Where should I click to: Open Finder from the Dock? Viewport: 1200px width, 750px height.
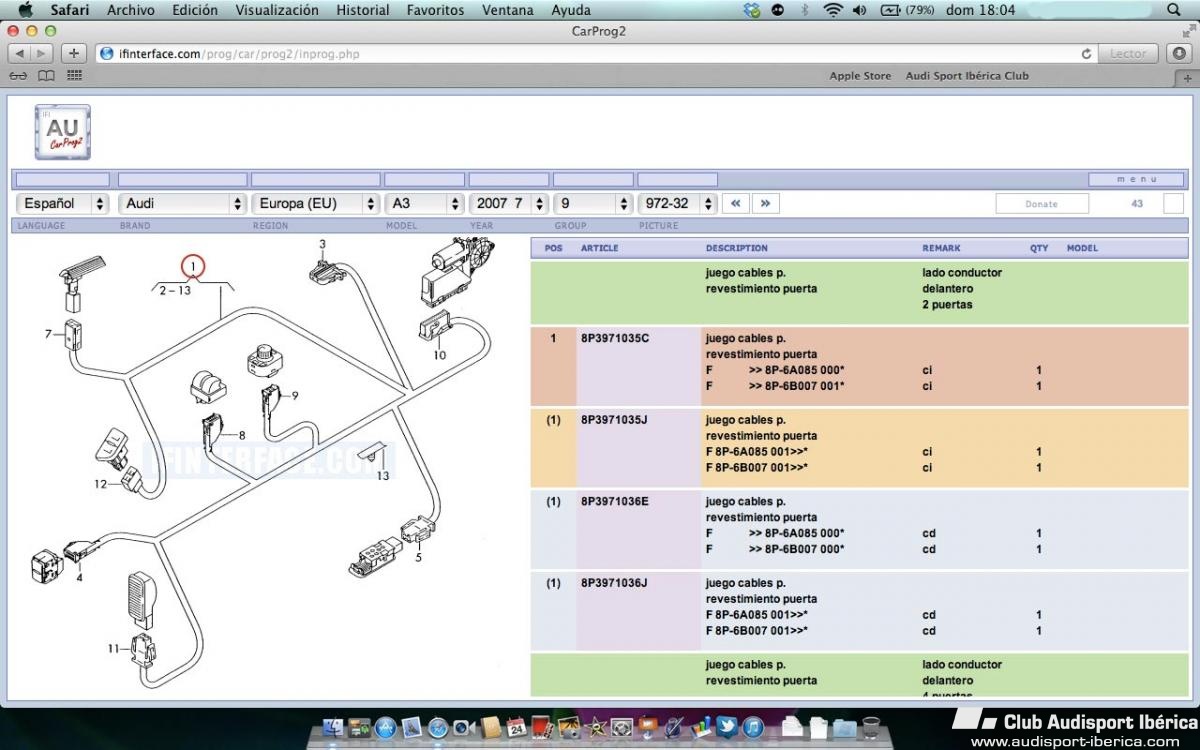click(334, 728)
